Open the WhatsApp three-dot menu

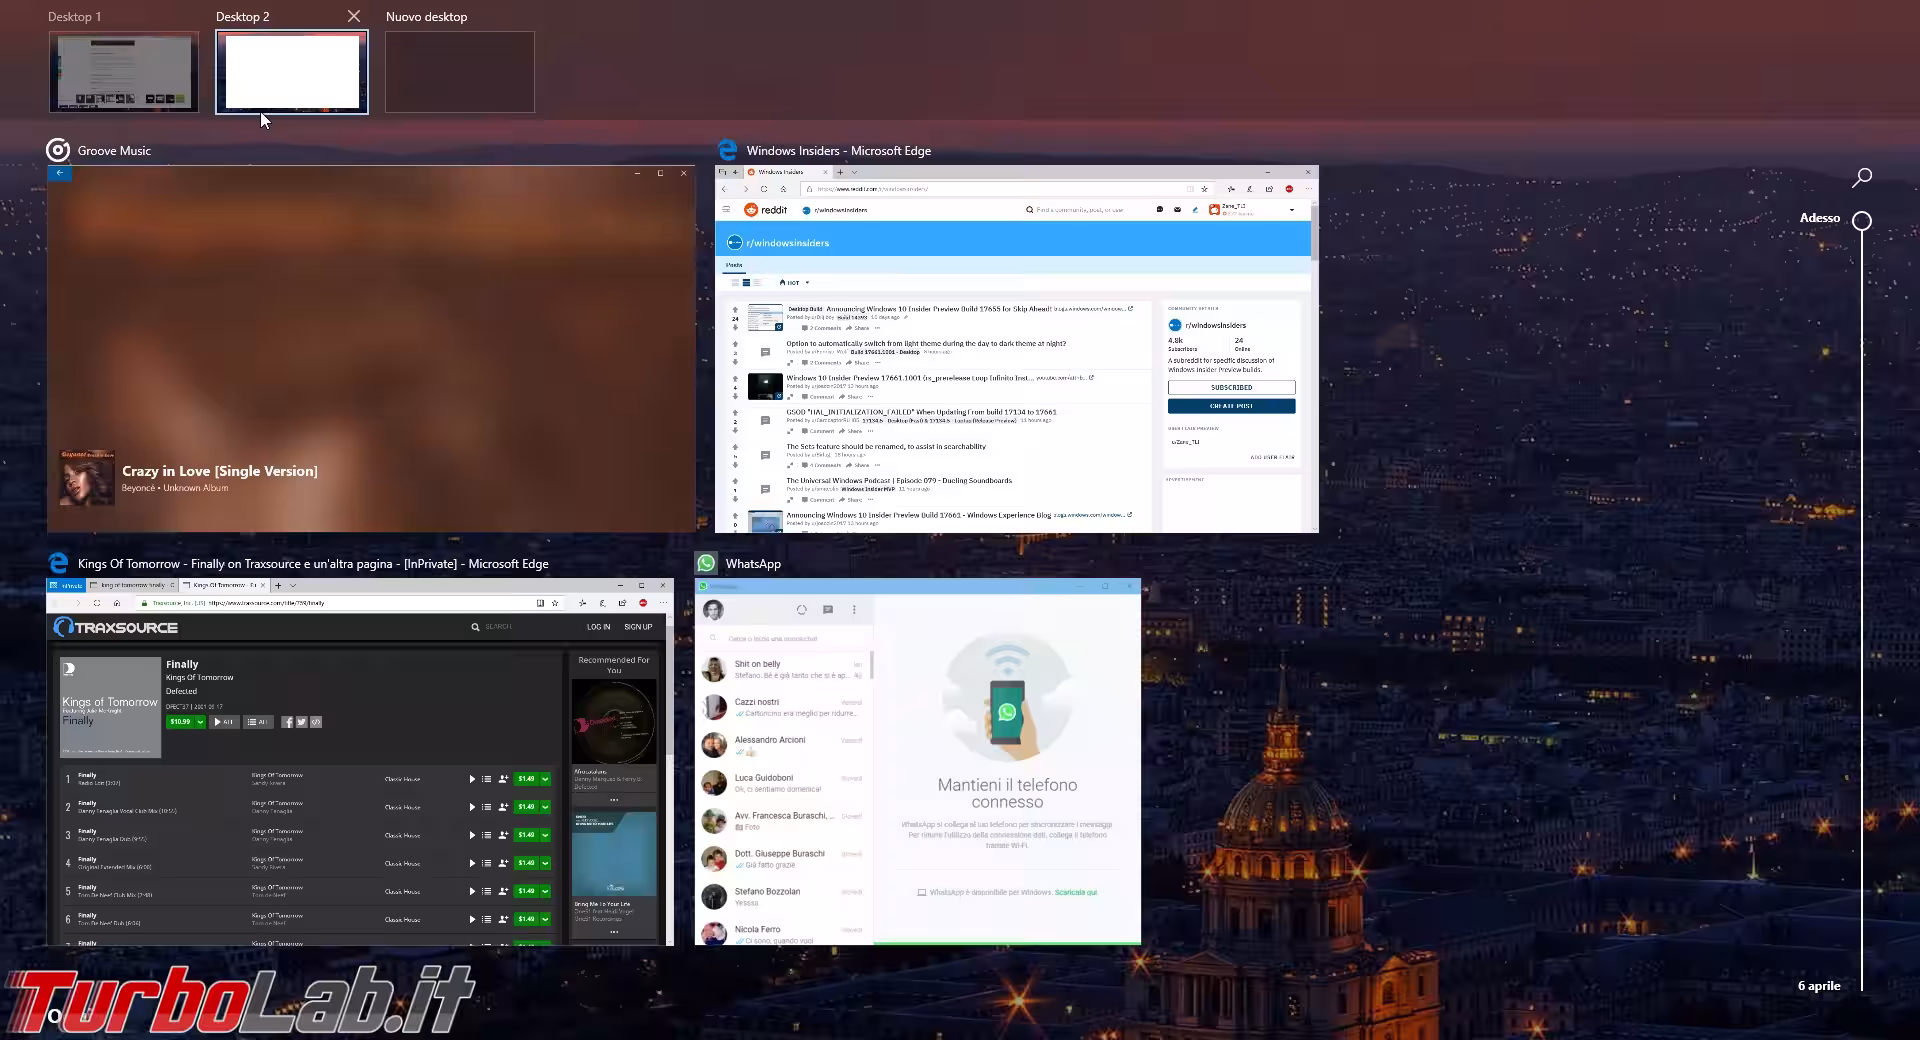[854, 610]
